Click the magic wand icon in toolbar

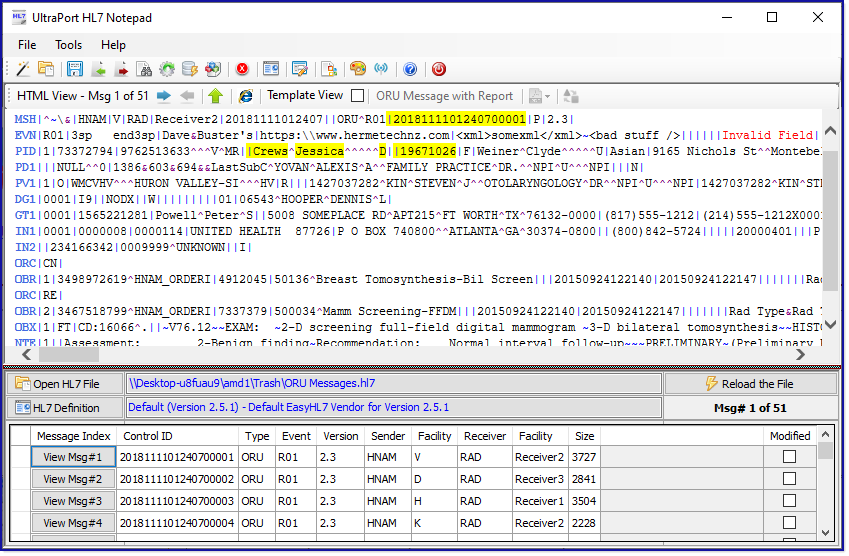23,69
